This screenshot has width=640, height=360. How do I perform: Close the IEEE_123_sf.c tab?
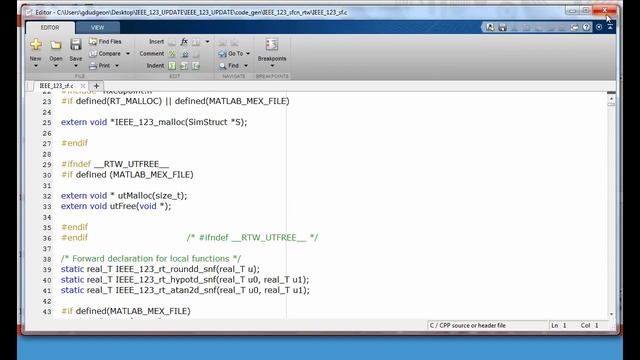83,86
